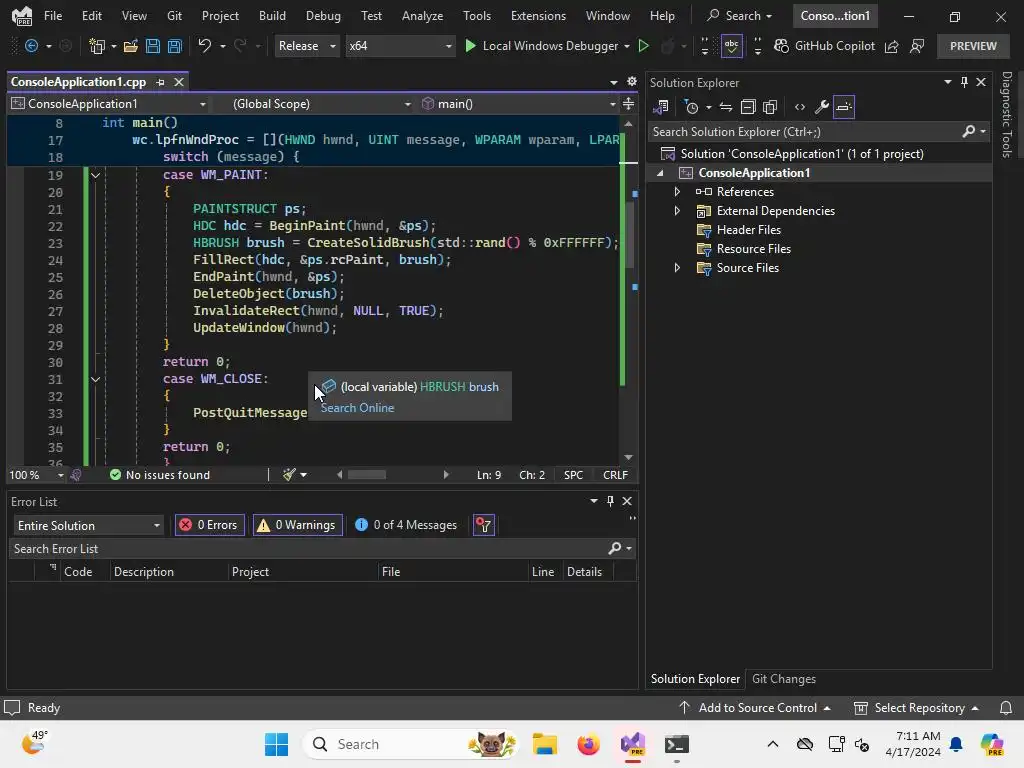Image resolution: width=1024 pixels, height=768 pixels.
Task: Click the Send Feedback person icon
Action: click(917, 46)
